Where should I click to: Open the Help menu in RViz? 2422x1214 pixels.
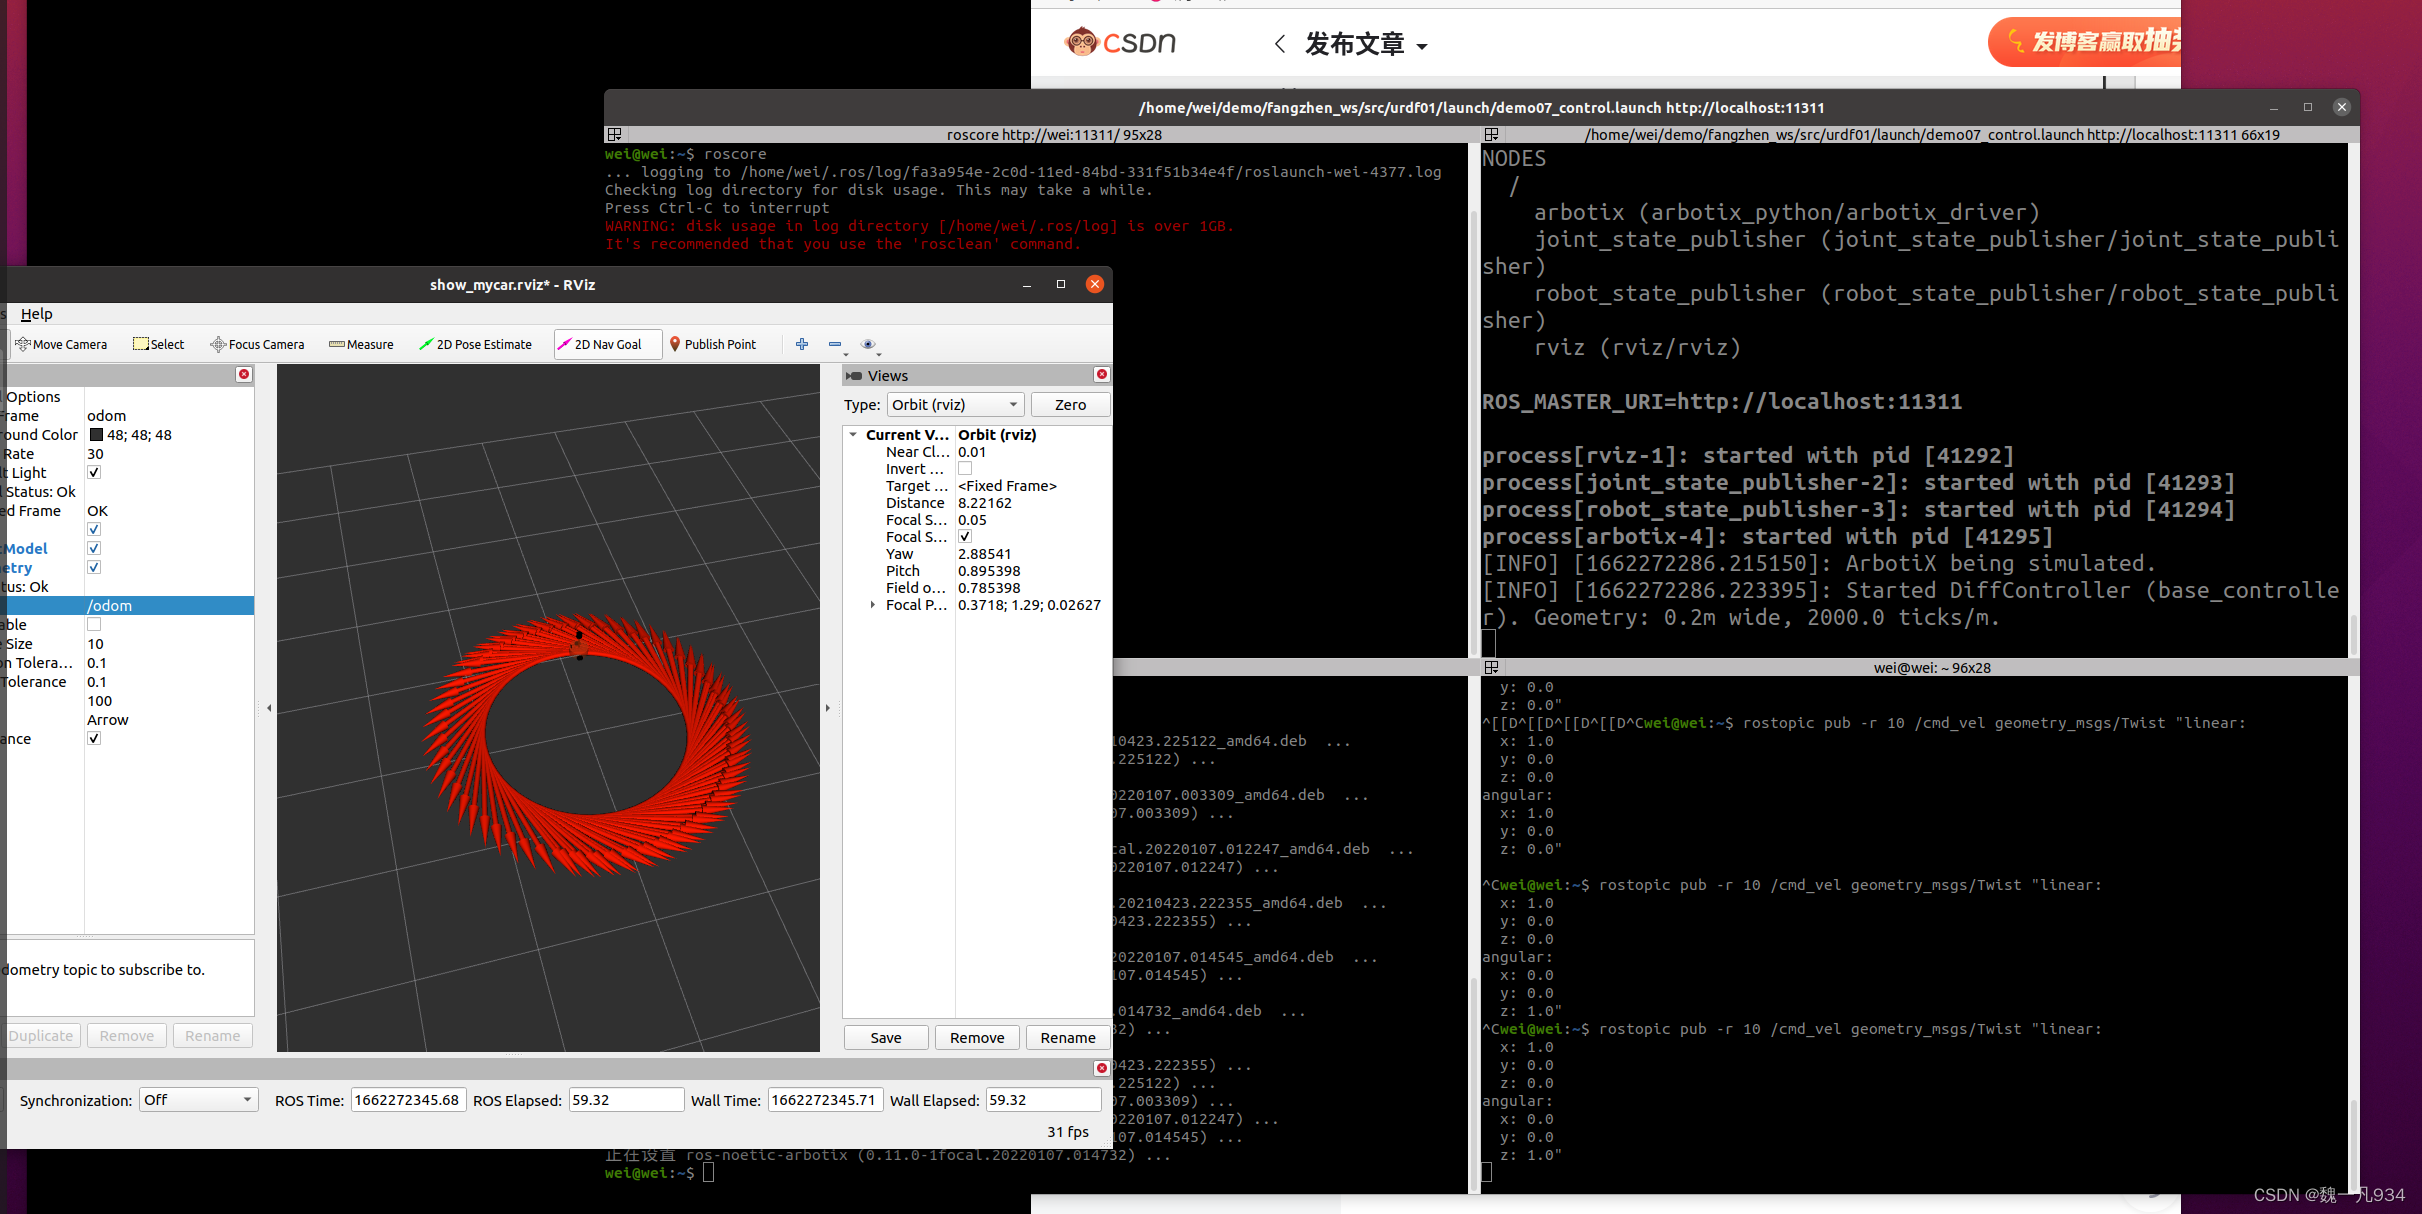[x=37, y=314]
